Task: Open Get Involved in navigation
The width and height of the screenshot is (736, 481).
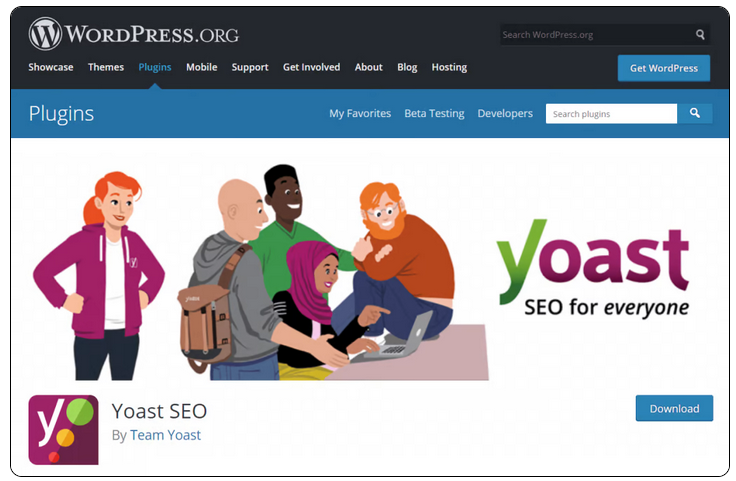Action: tap(312, 67)
